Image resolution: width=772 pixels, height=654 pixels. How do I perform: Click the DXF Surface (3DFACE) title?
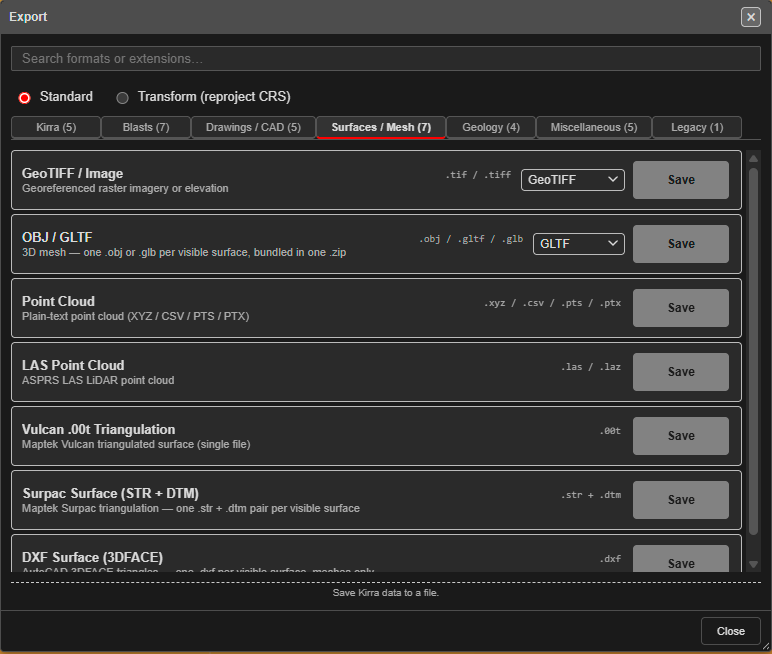93,557
